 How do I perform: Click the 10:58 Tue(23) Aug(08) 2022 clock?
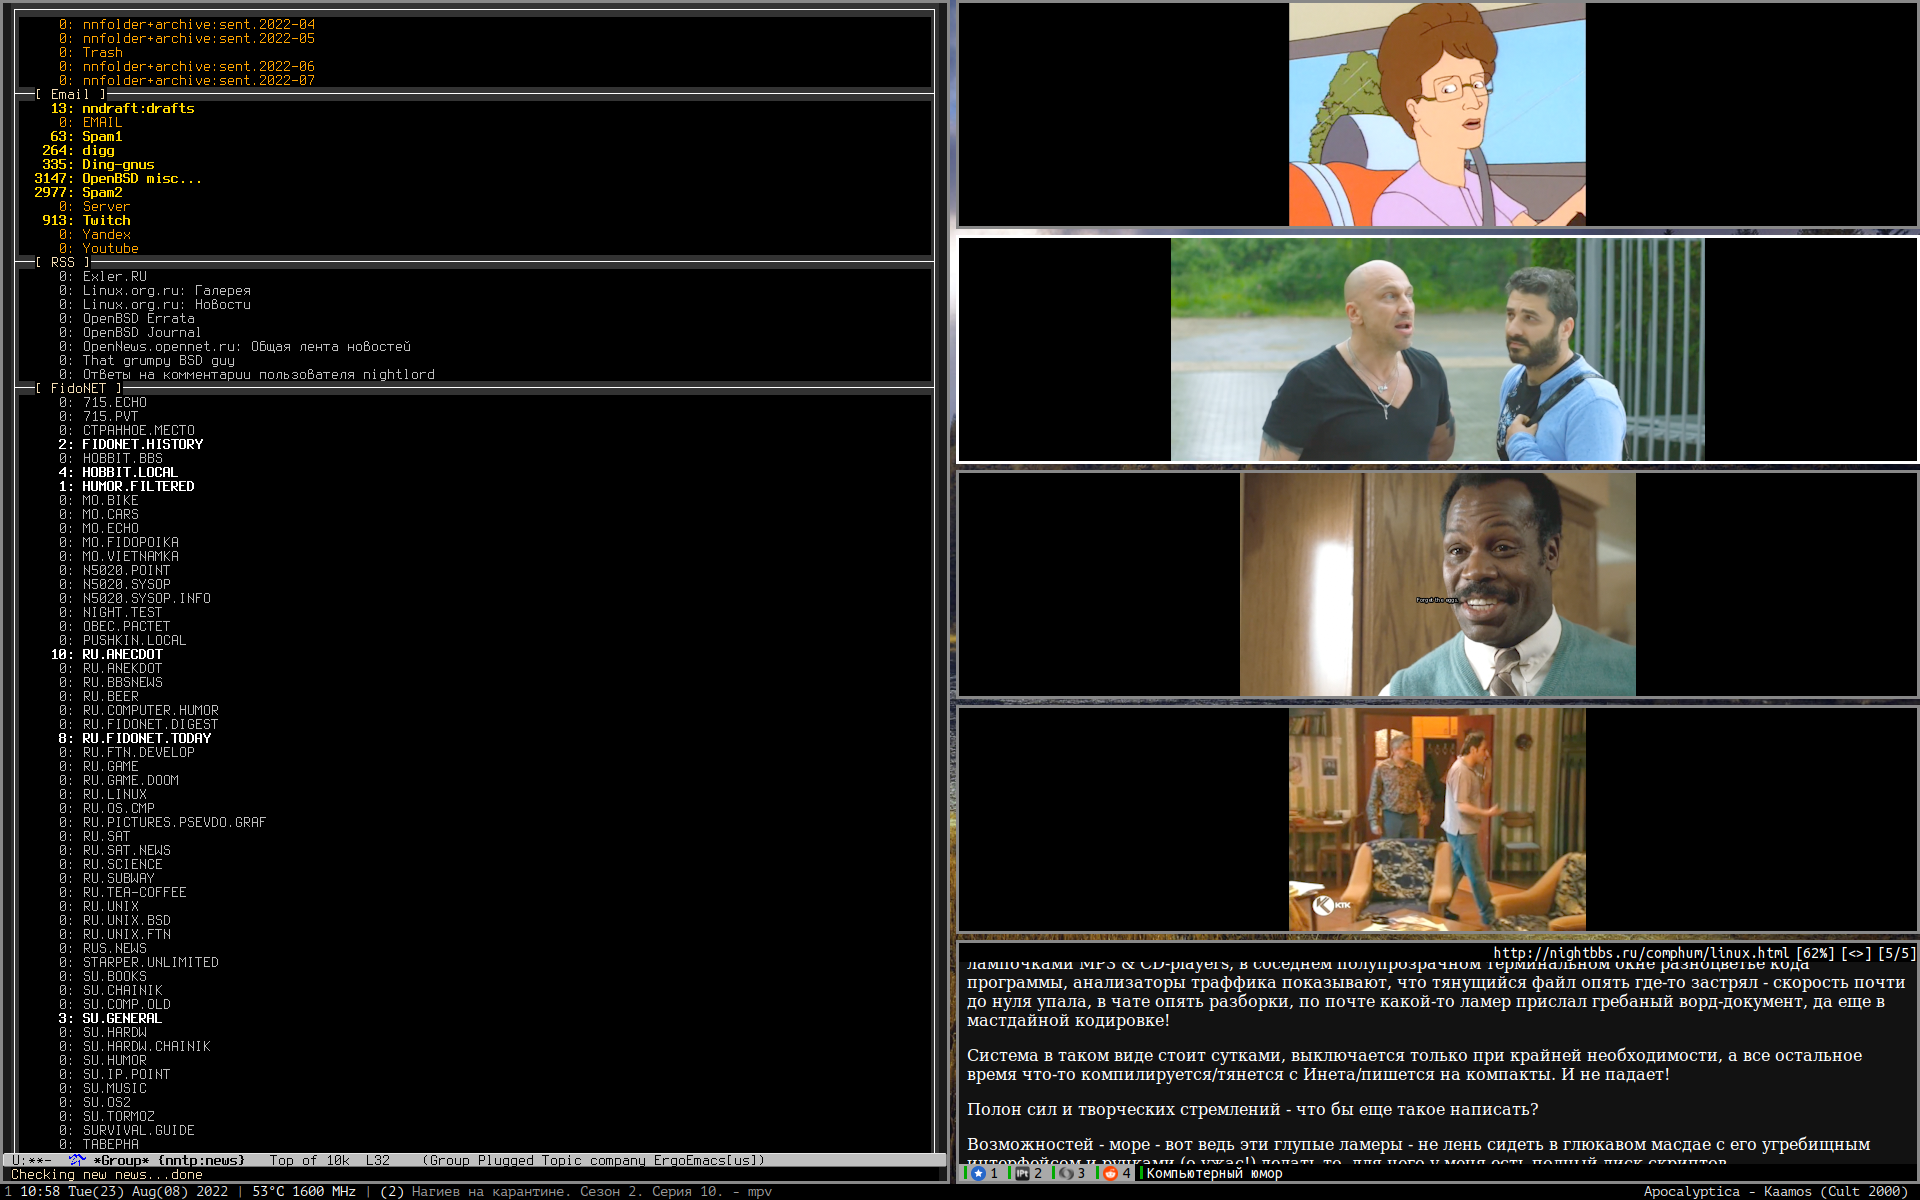[124, 1191]
